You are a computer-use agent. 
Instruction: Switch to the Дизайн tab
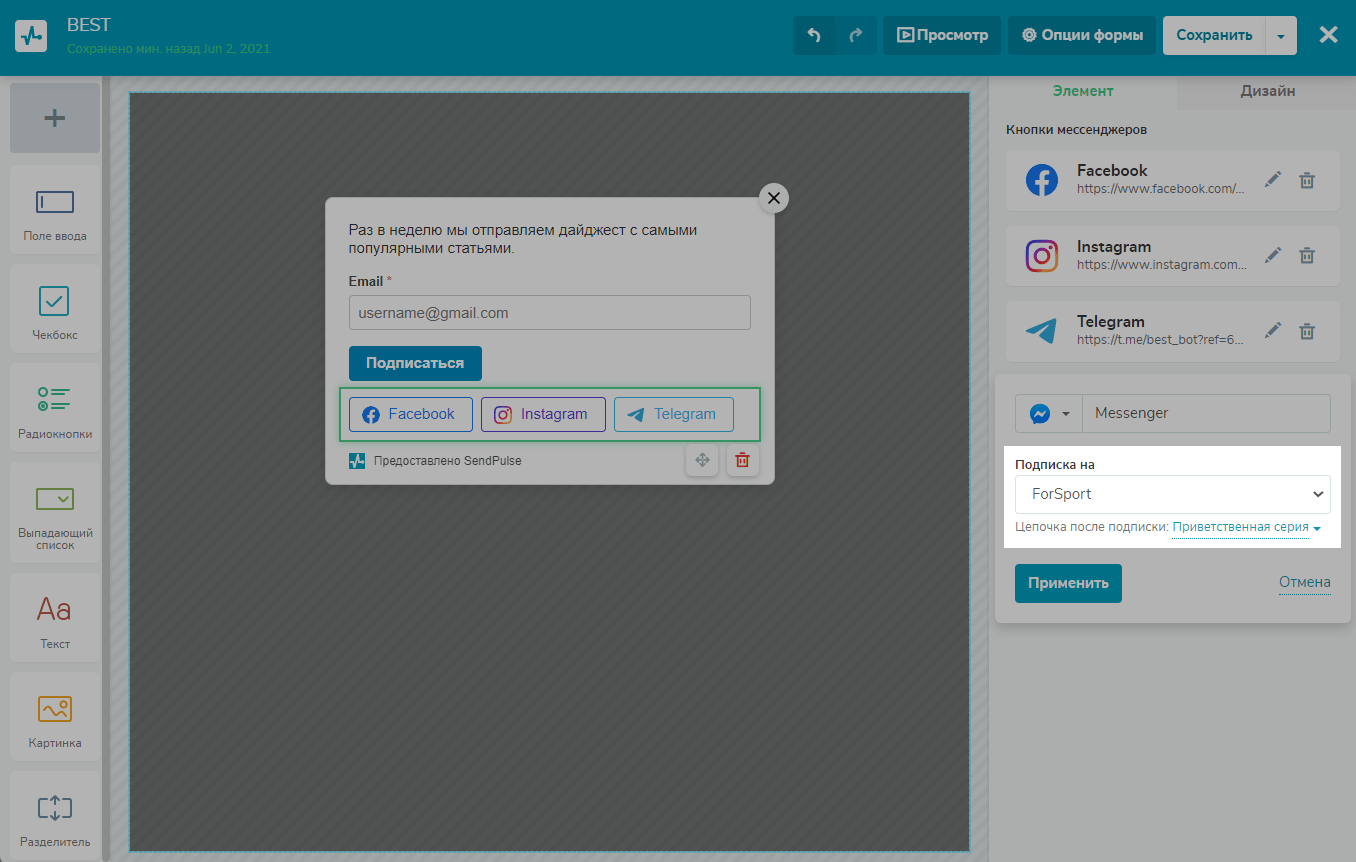coord(1267,91)
